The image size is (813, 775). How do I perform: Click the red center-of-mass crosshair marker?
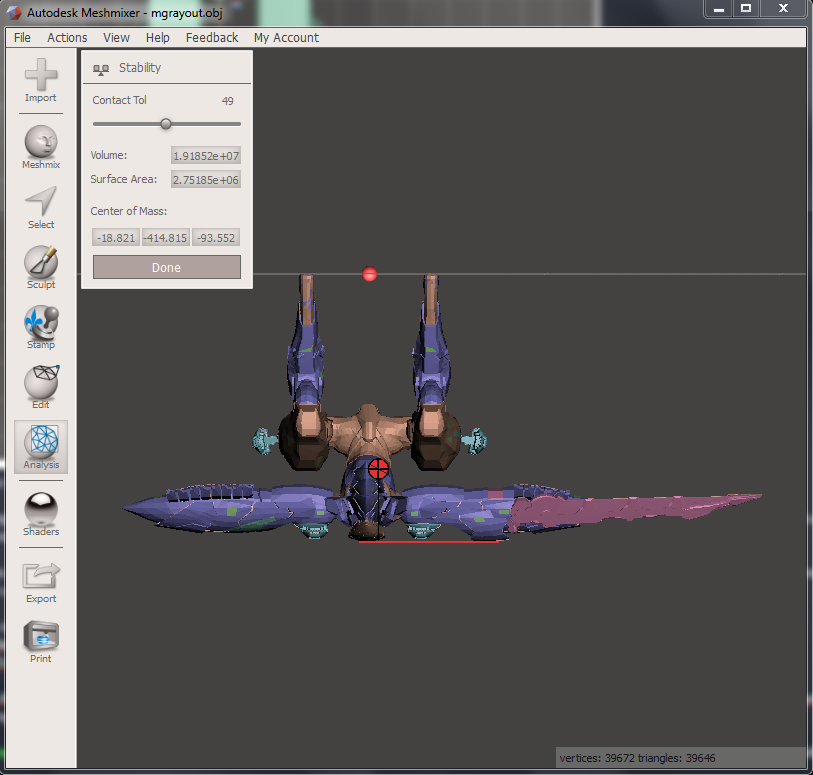pyautogui.click(x=379, y=469)
